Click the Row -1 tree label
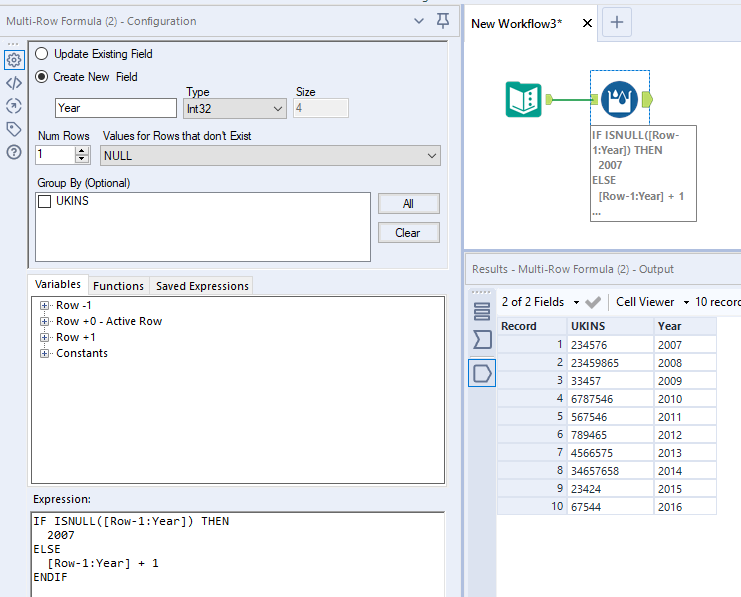Viewport: 741px width, 597px height. point(74,305)
